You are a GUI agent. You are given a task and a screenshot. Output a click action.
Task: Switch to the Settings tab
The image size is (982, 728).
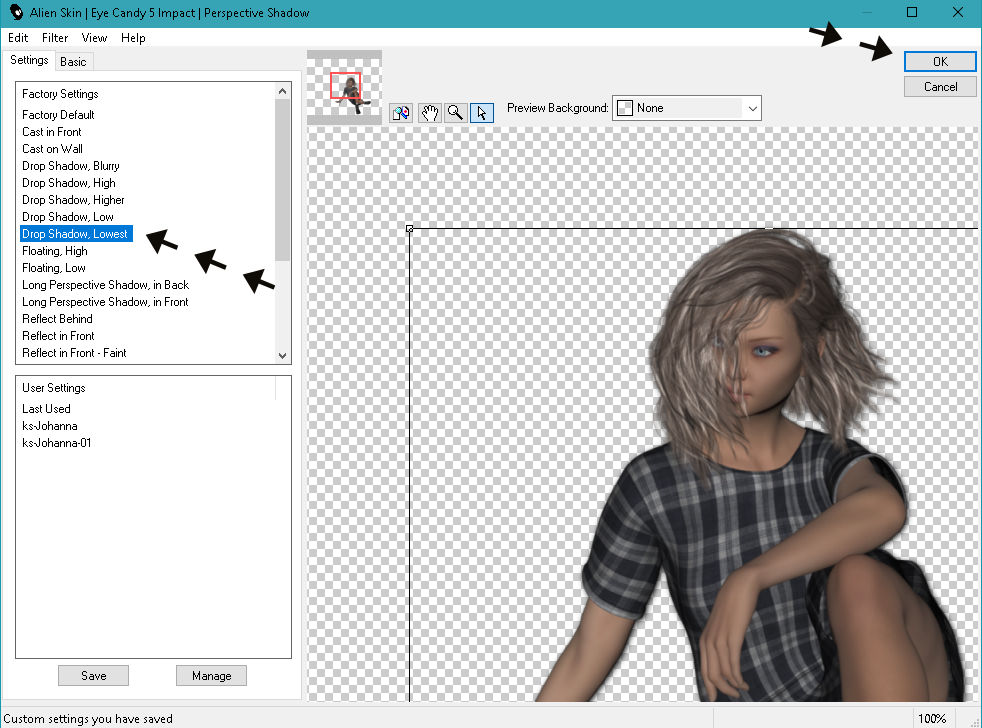[x=29, y=60]
